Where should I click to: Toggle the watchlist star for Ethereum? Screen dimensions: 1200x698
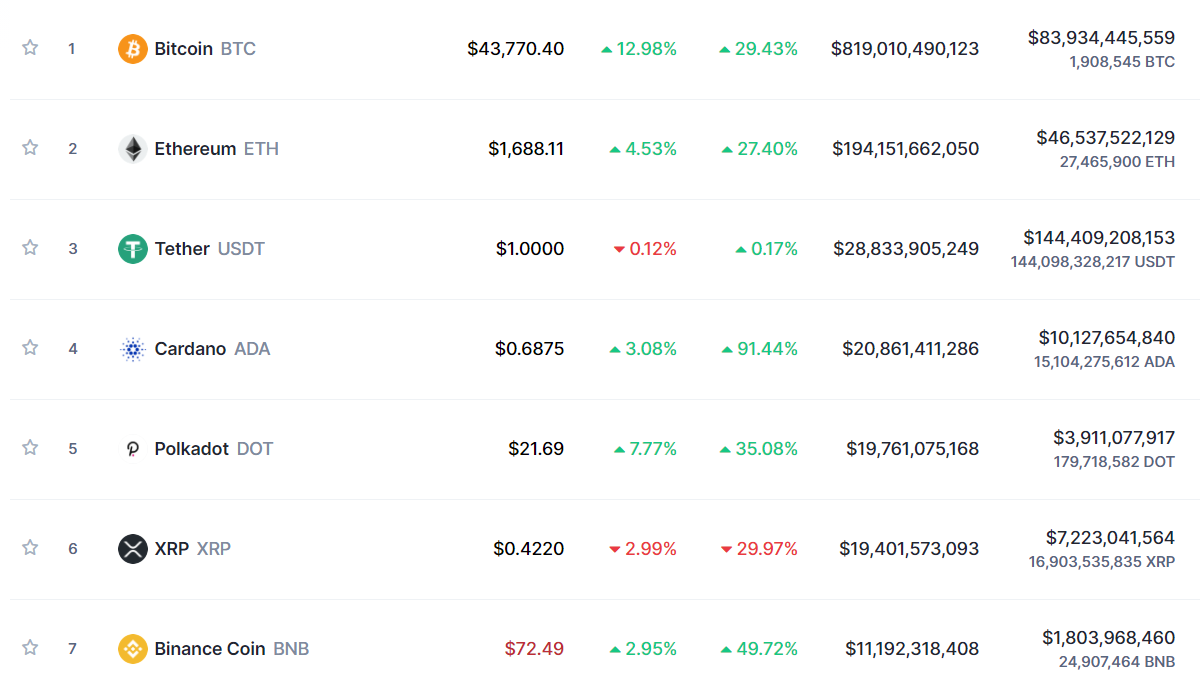pos(30,147)
